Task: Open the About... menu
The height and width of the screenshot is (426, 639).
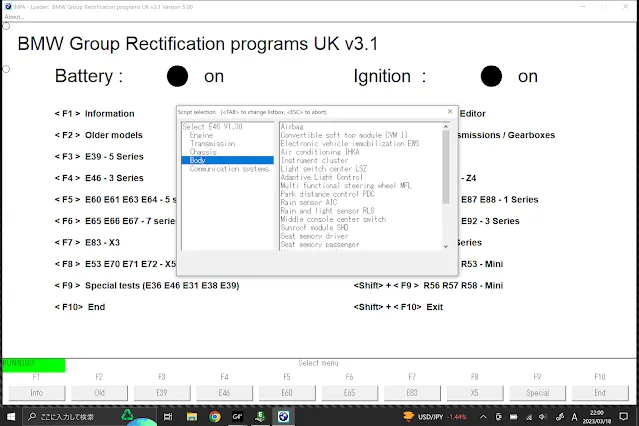Action: tap(14, 17)
